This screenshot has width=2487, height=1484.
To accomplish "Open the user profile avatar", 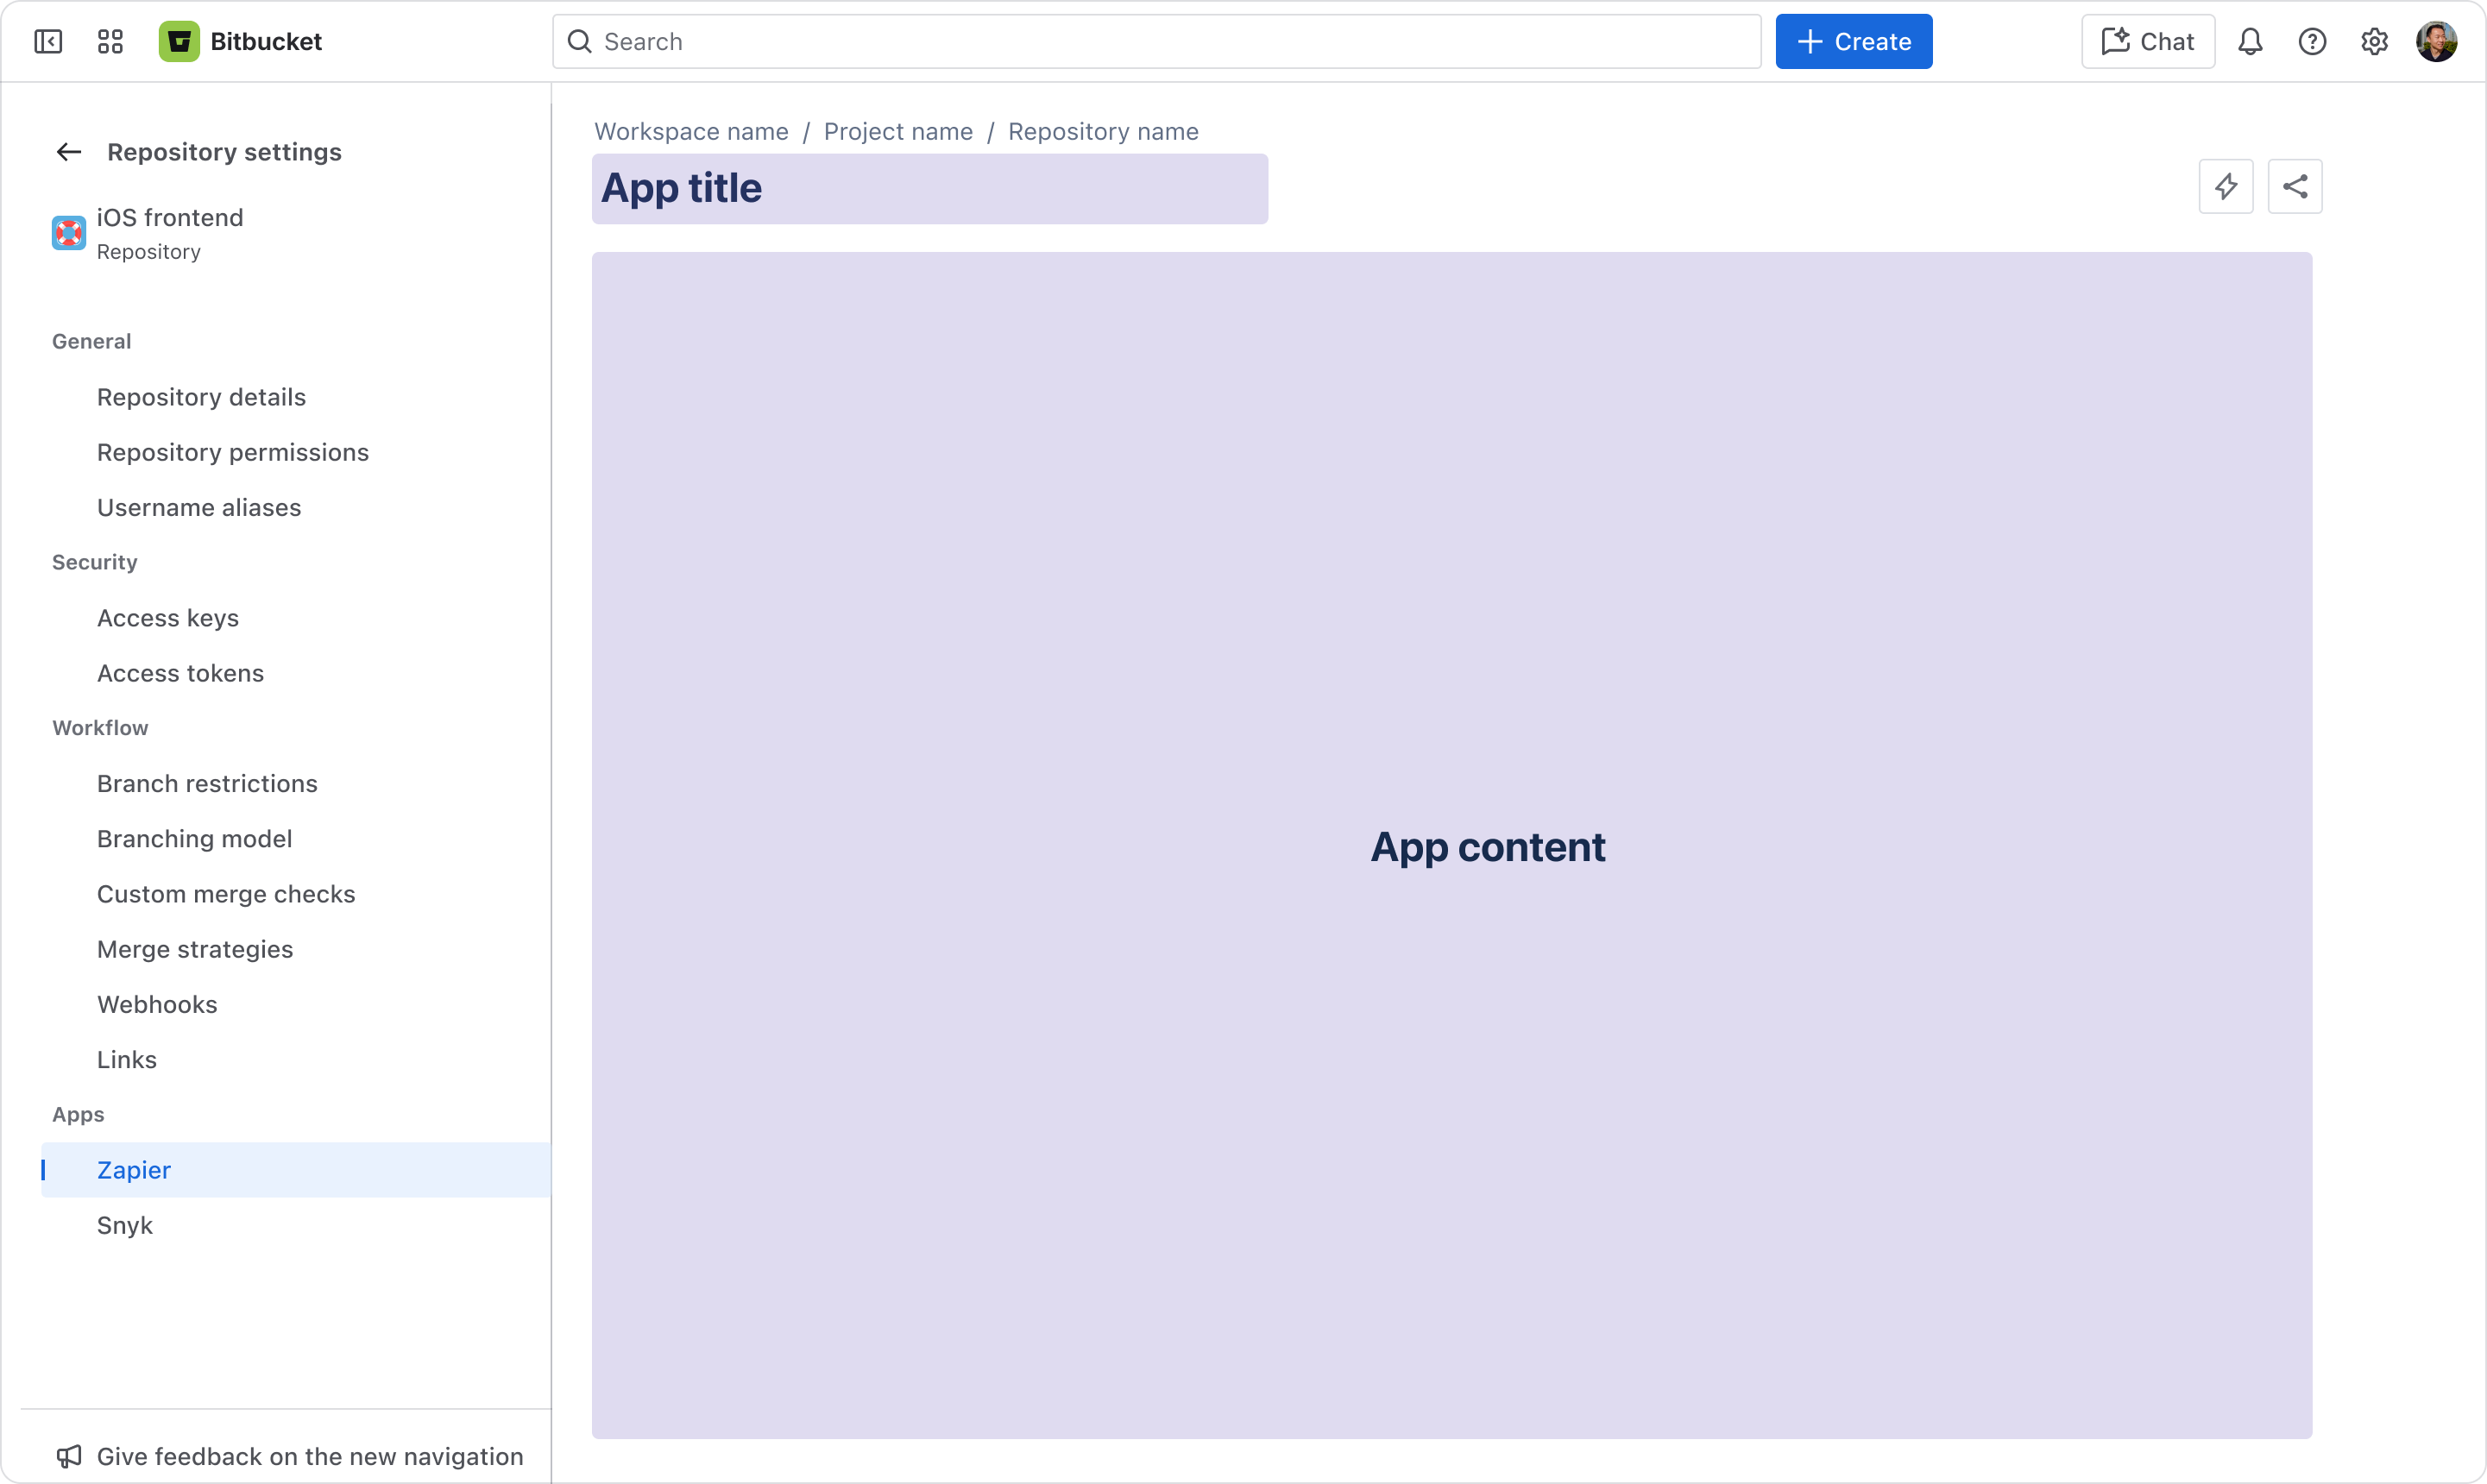I will 2436,41.
